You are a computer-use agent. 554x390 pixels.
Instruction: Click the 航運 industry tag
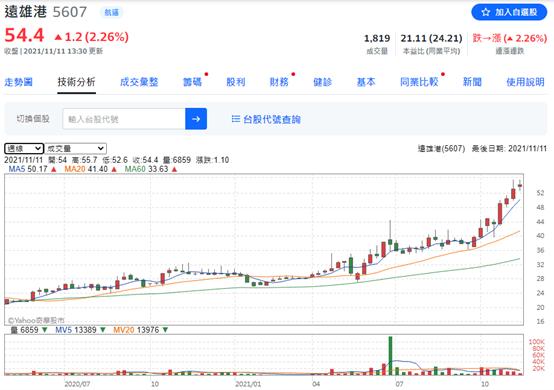click(x=112, y=13)
